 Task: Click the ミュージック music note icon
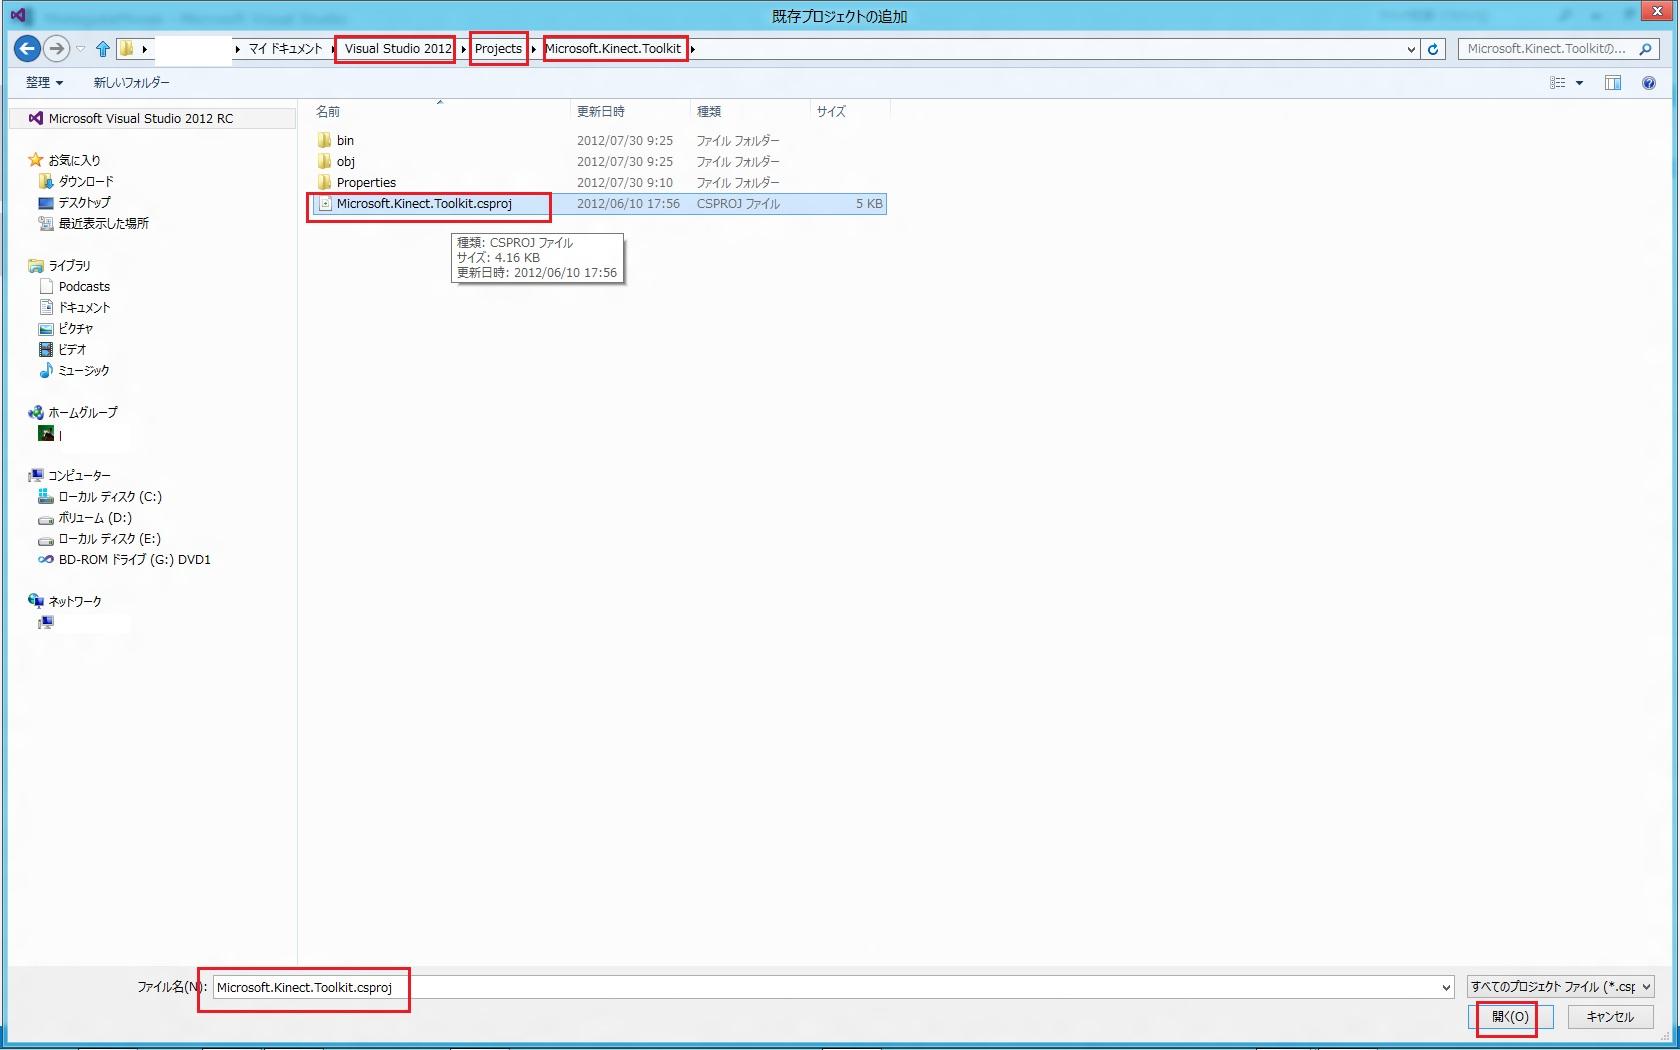[46, 370]
